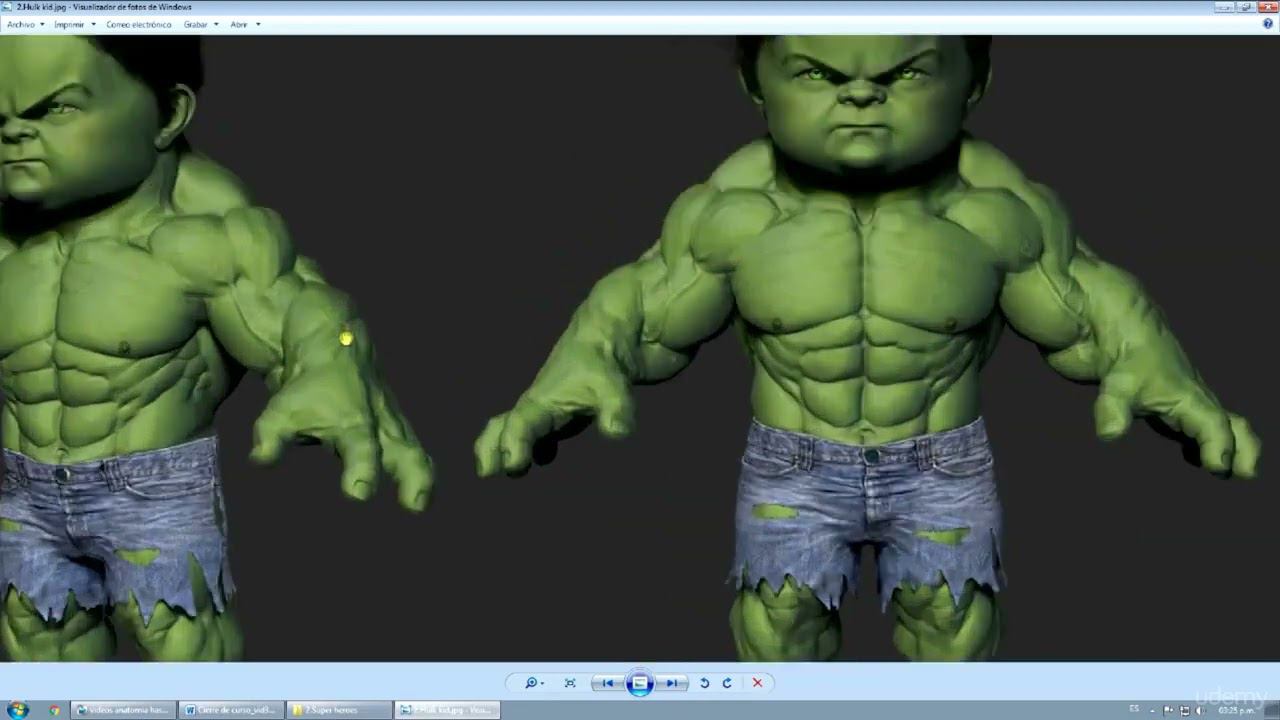1280x720 pixels.
Task: Open the Grabar dropdown menu
Action: point(201,24)
